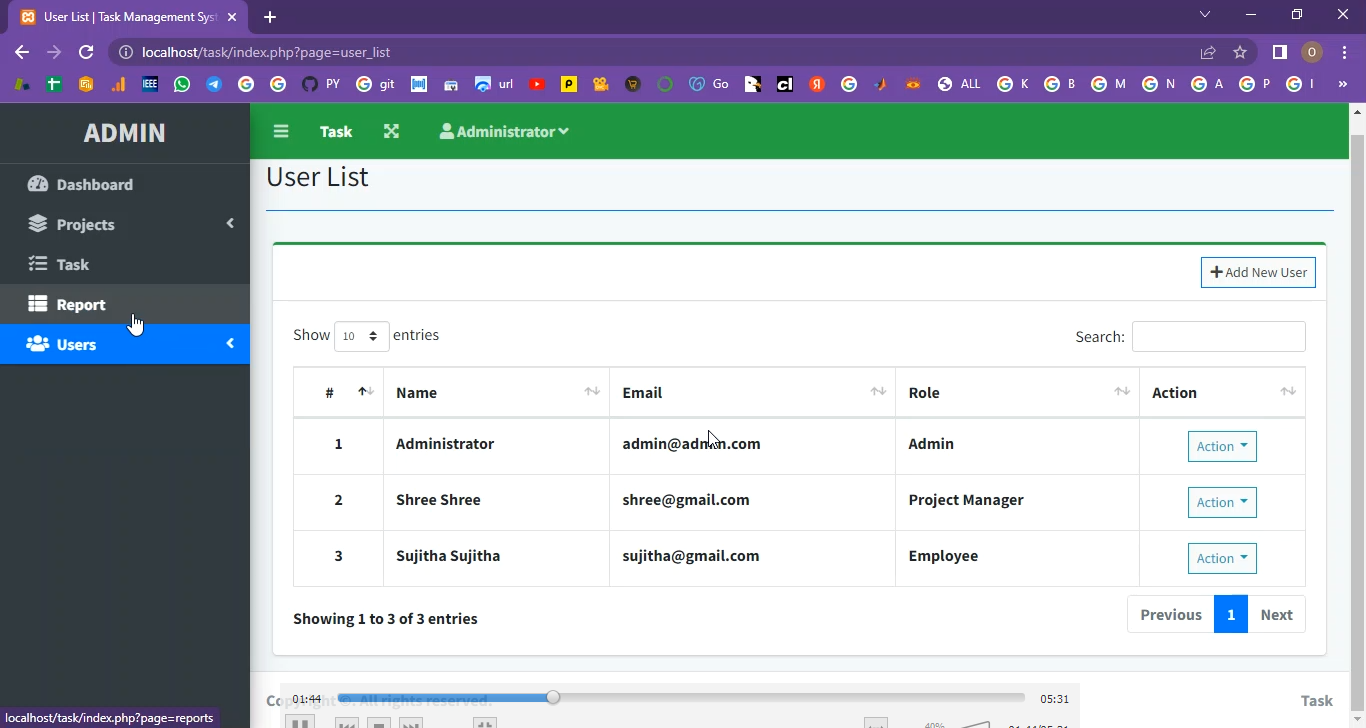The width and height of the screenshot is (1366, 728).
Task: Sort the table by Role column
Action: point(1016,393)
